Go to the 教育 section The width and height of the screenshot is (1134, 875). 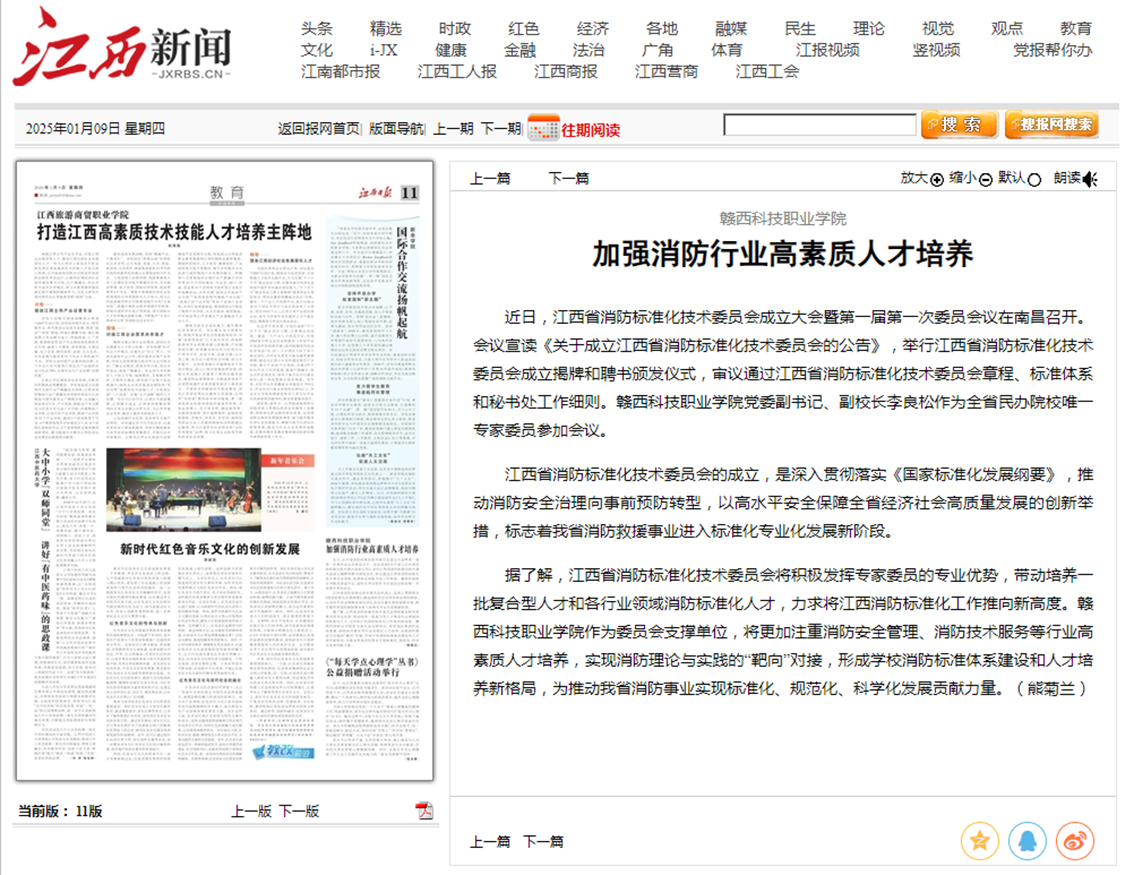(x=1076, y=28)
